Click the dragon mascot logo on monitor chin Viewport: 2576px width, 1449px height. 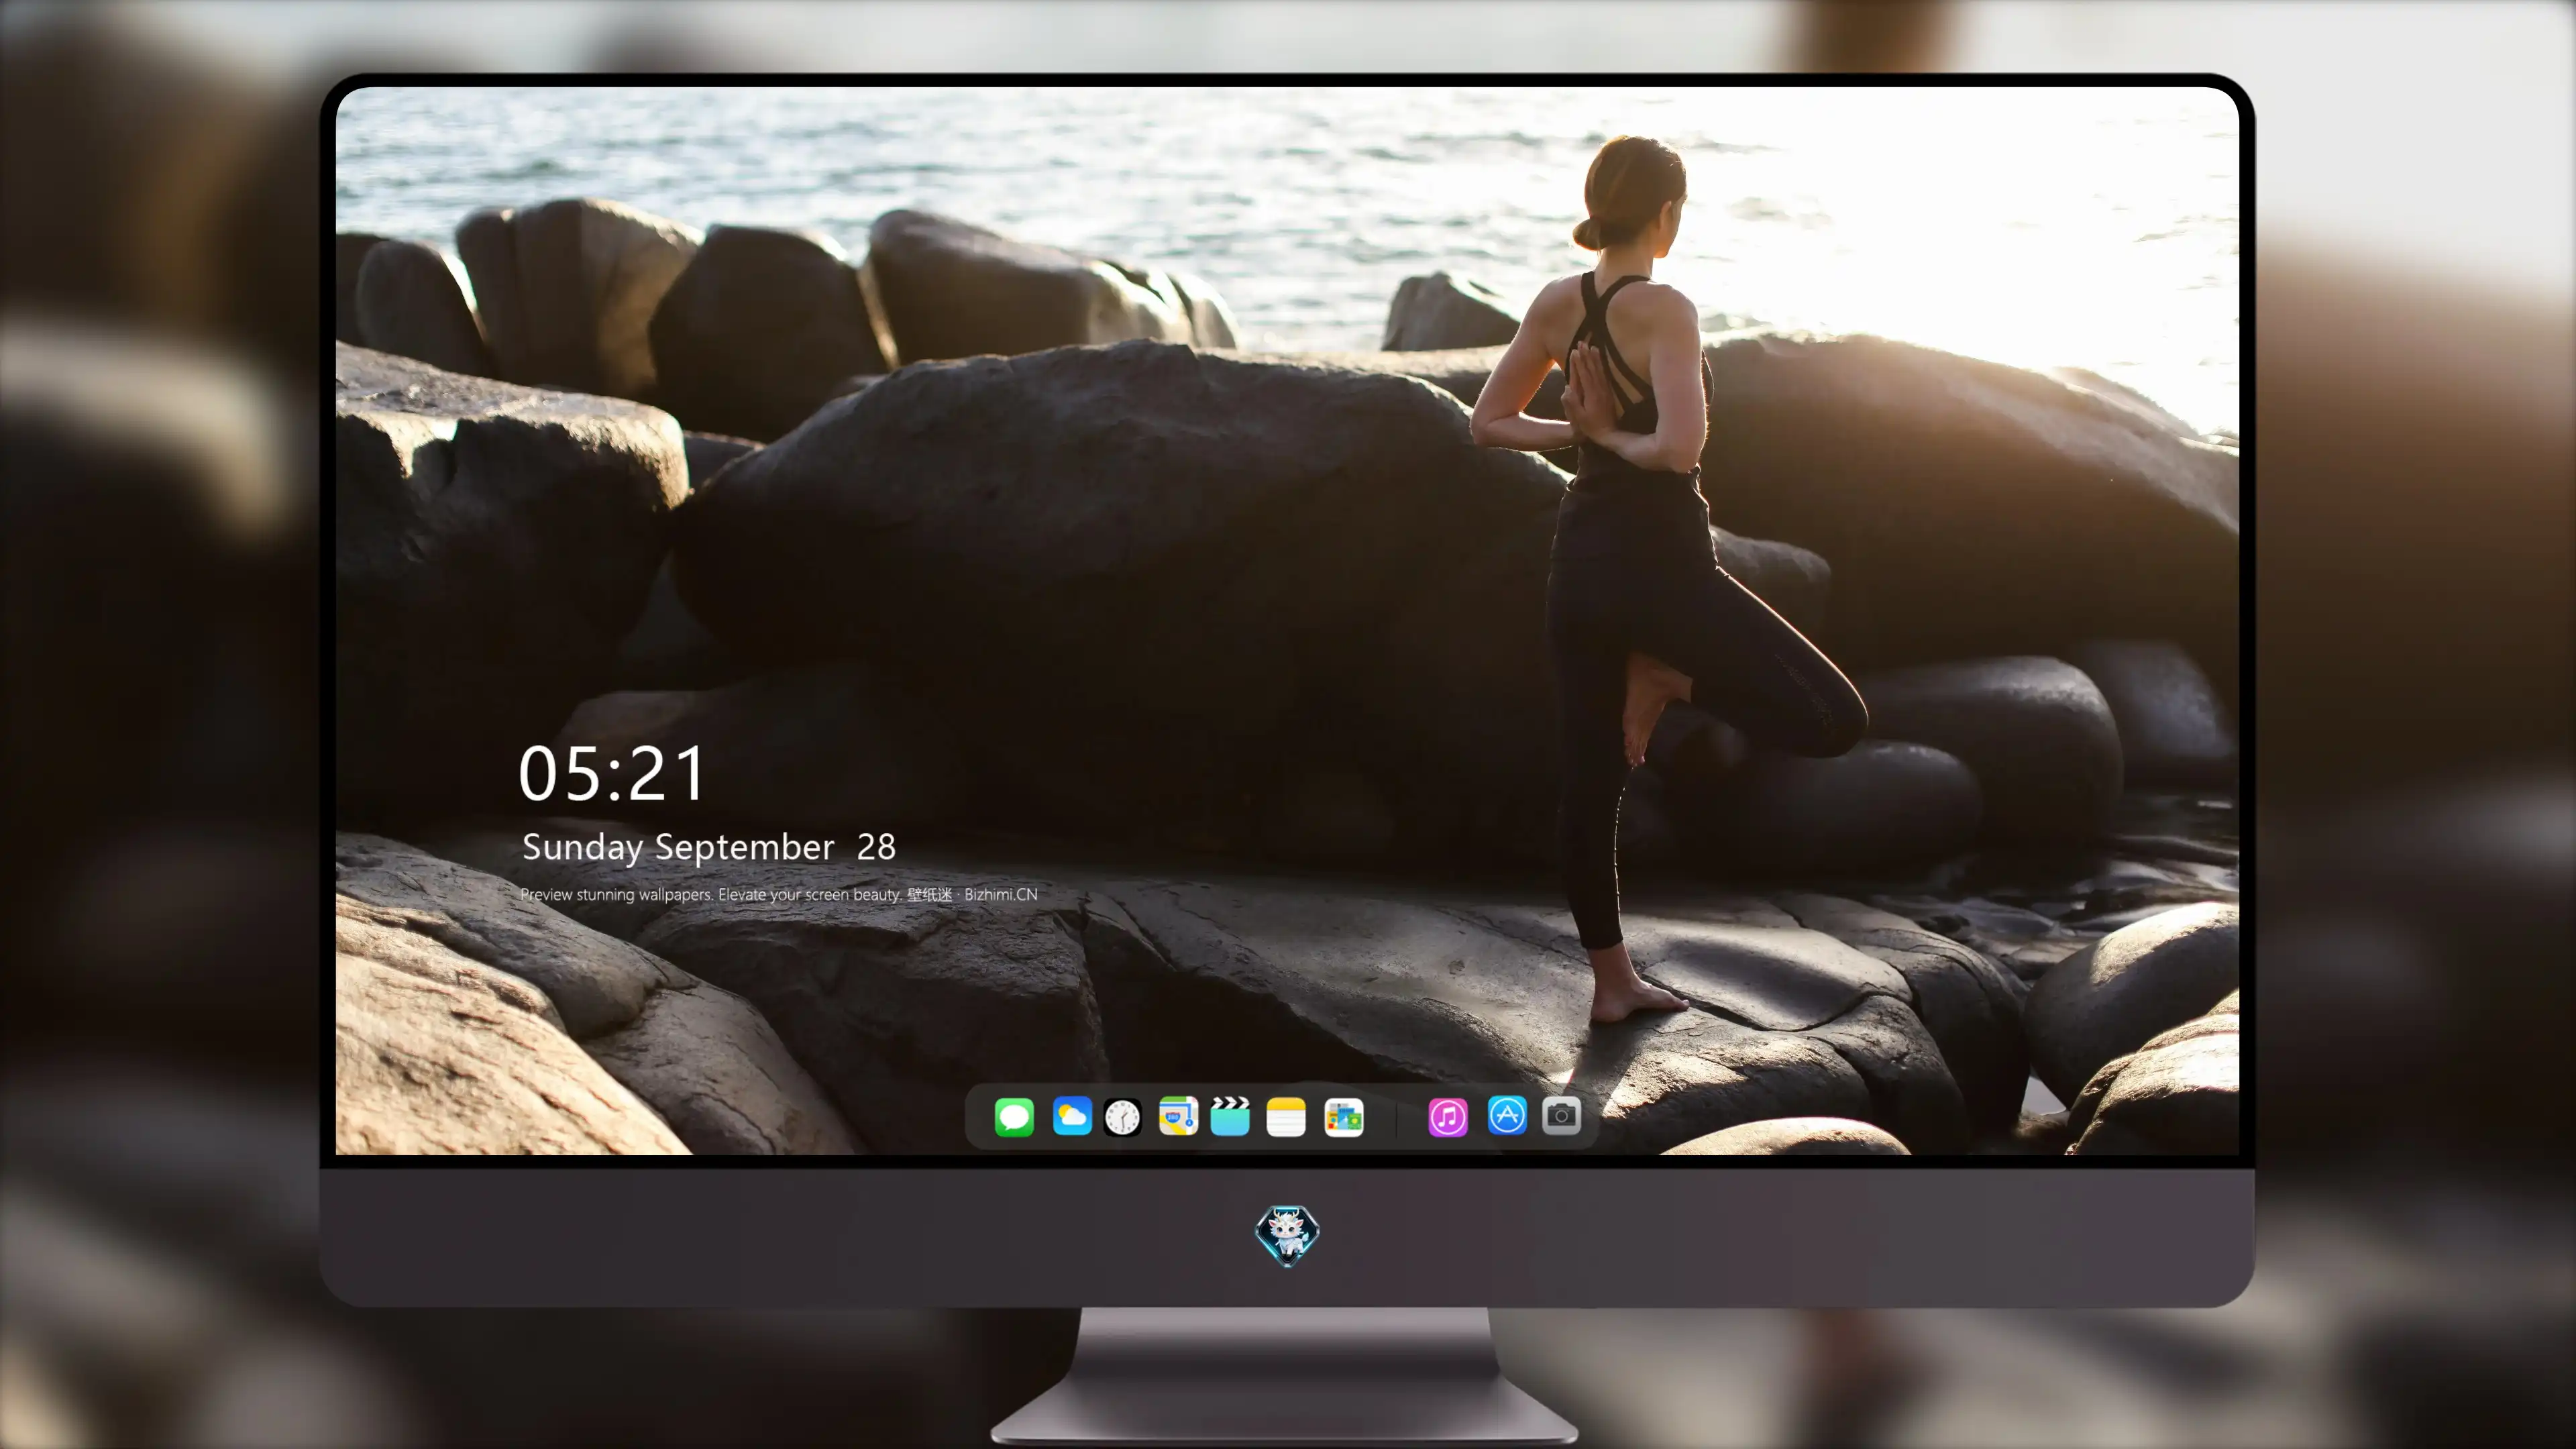pyautogui.click(x=1287, y=1235)
